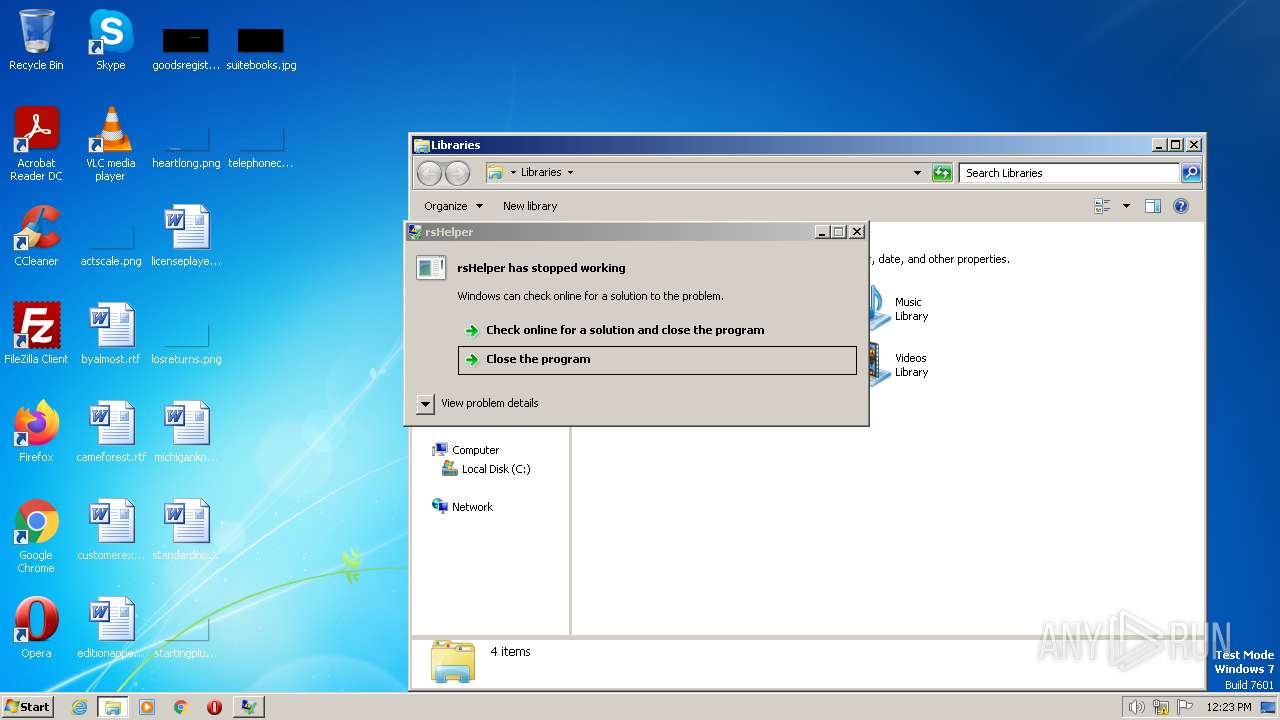Screen dimensions: 1280x720
Task: Launch Skype from the desktop
Action: click(110, 40)
